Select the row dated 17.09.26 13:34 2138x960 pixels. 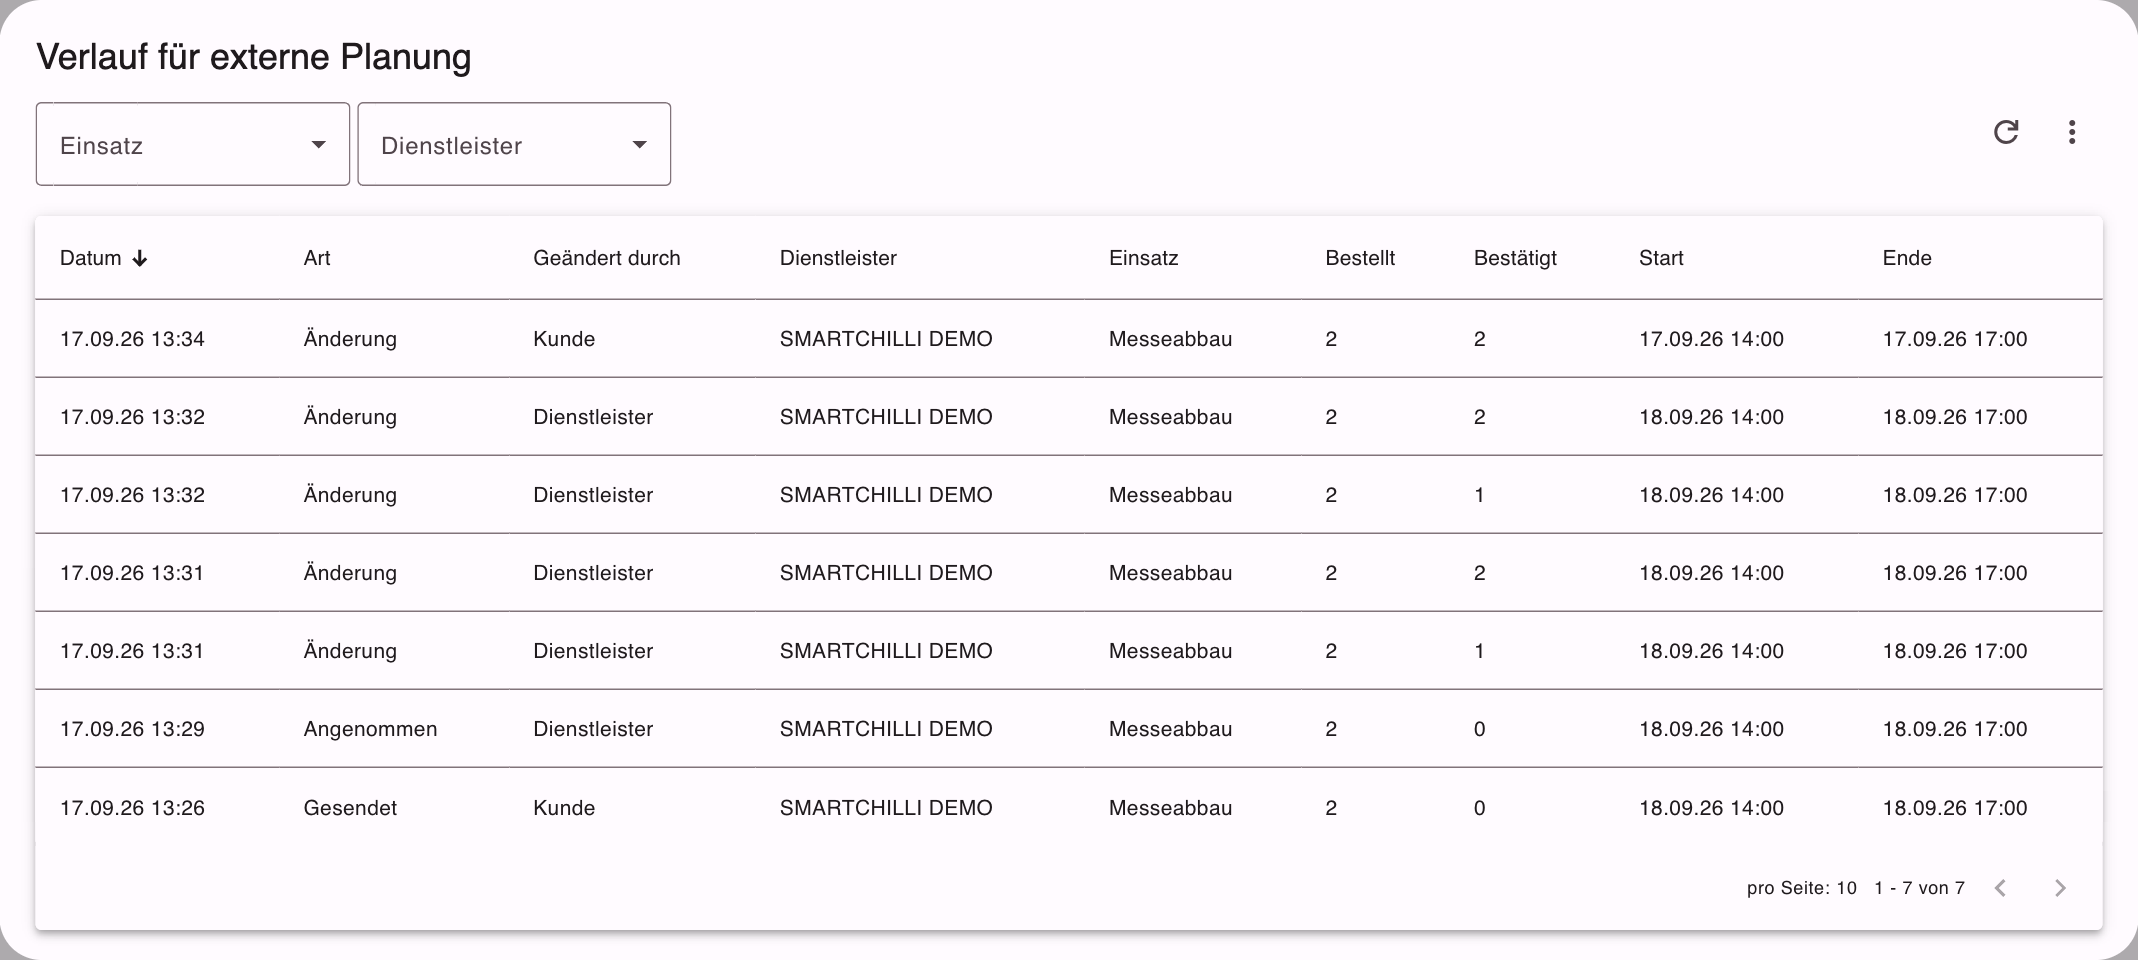[x=1069, y=339]
